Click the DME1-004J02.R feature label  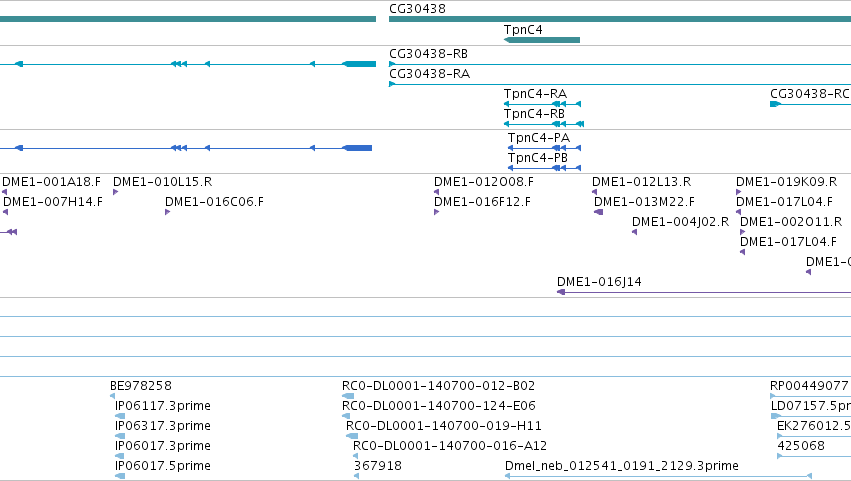(681, 222)
